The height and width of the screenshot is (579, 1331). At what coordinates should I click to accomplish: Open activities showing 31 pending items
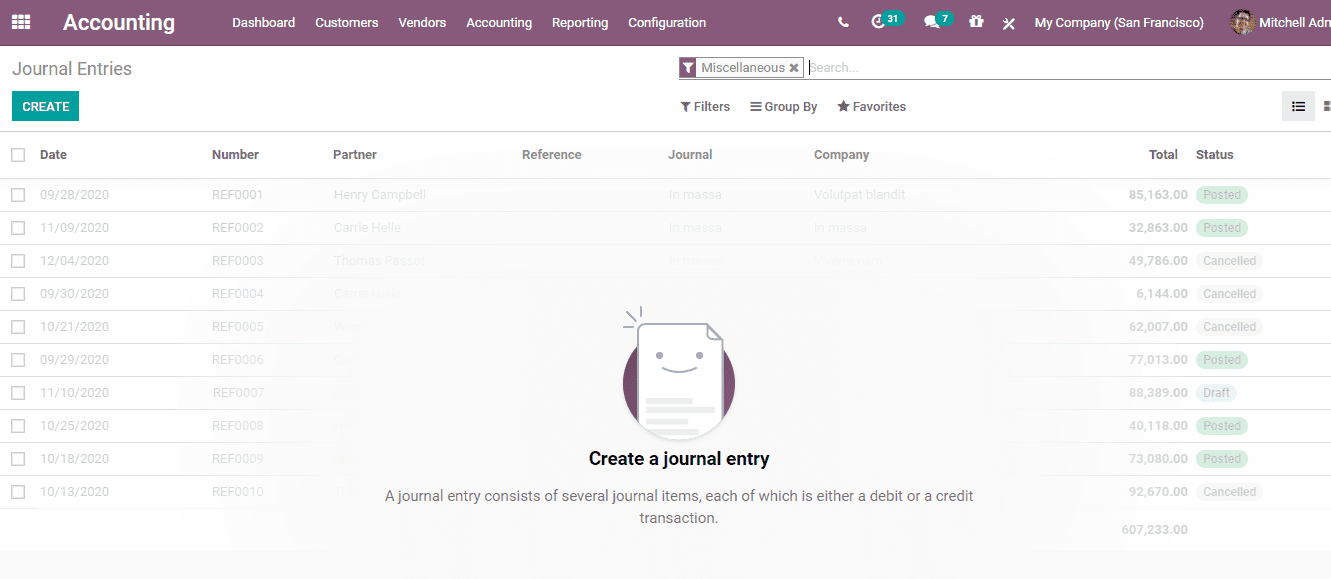coord(881,21)
